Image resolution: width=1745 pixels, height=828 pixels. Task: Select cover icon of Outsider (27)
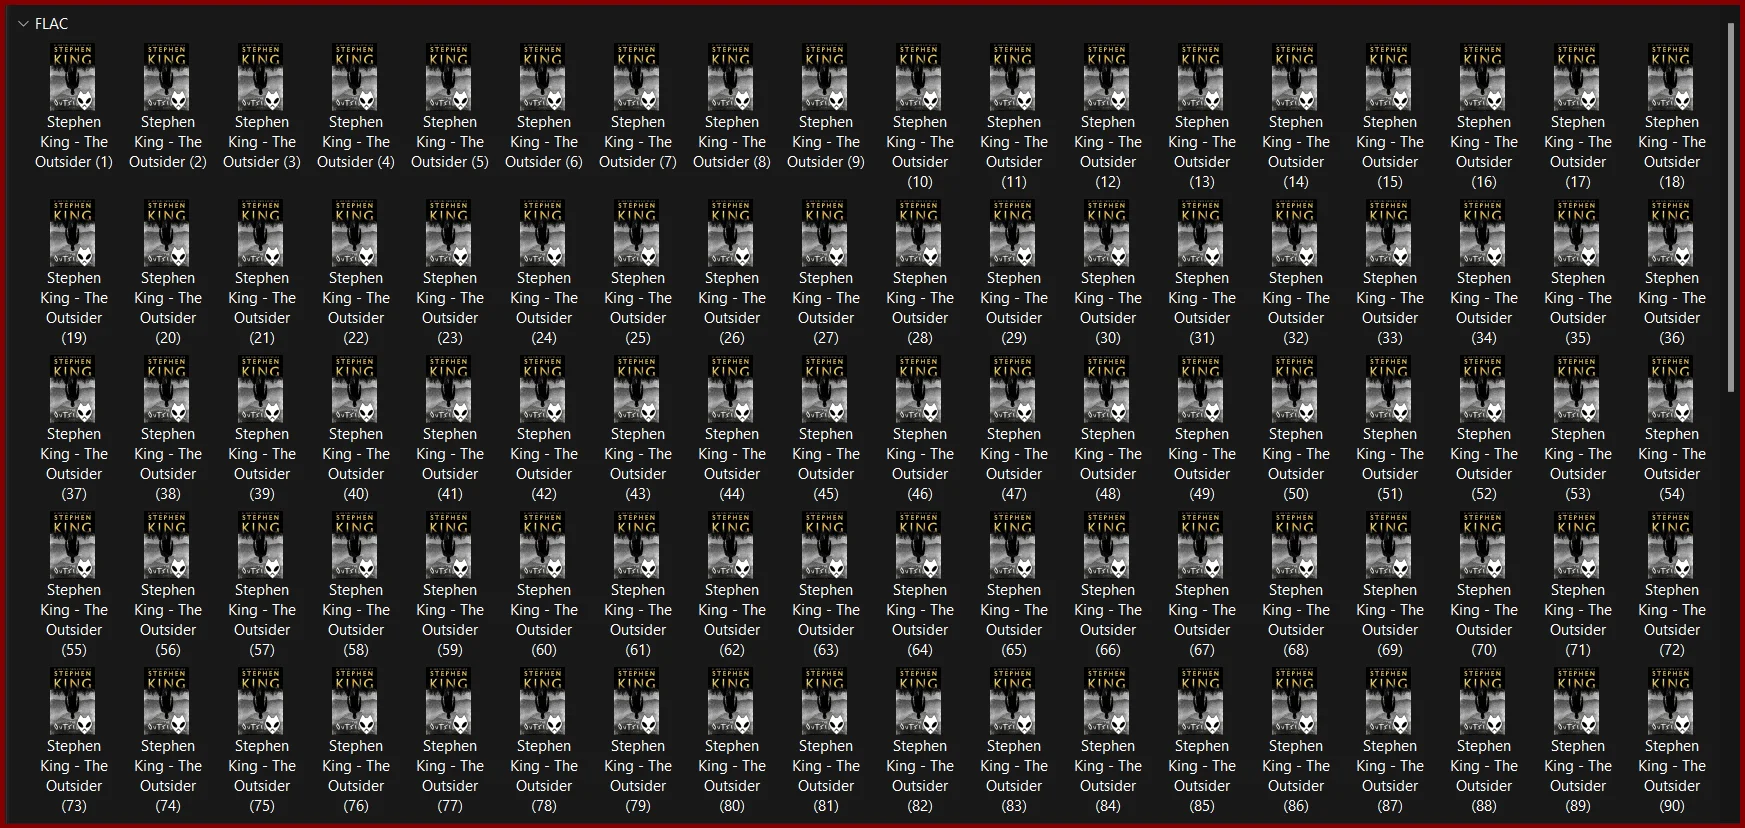826,232
